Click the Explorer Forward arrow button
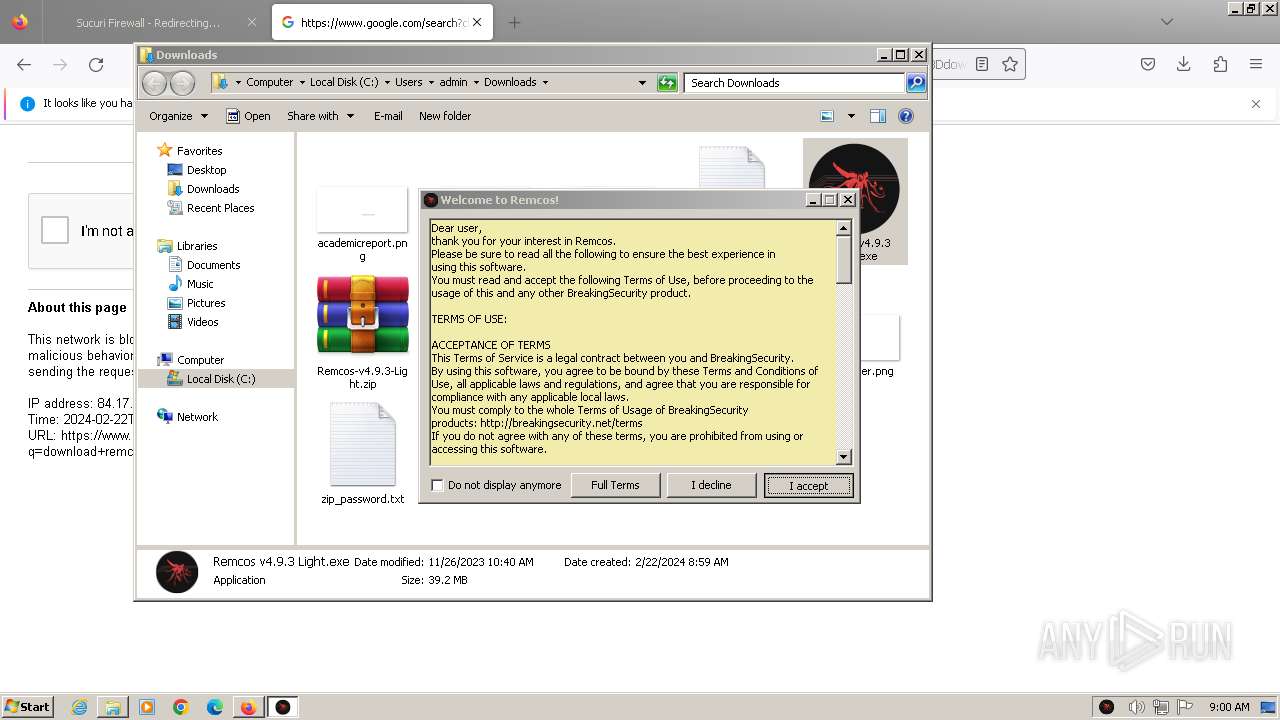This screenshot has width=1280, height=720. coord(182,83)
